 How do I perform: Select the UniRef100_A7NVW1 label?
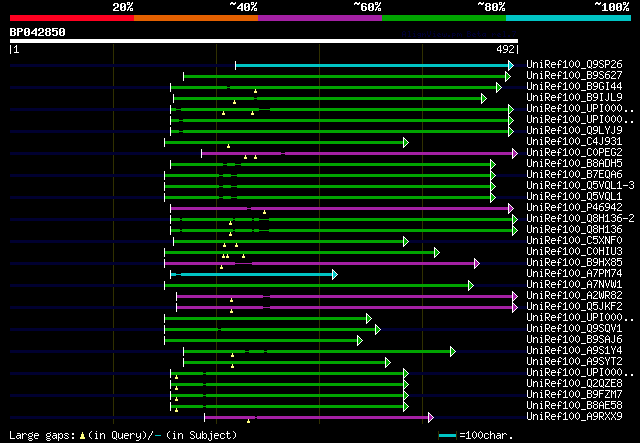(574, 284)
